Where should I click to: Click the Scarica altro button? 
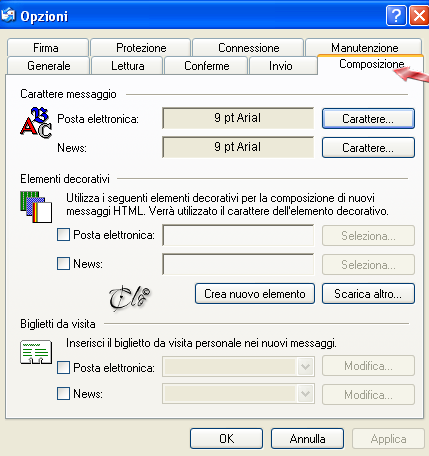coord(368,294)
